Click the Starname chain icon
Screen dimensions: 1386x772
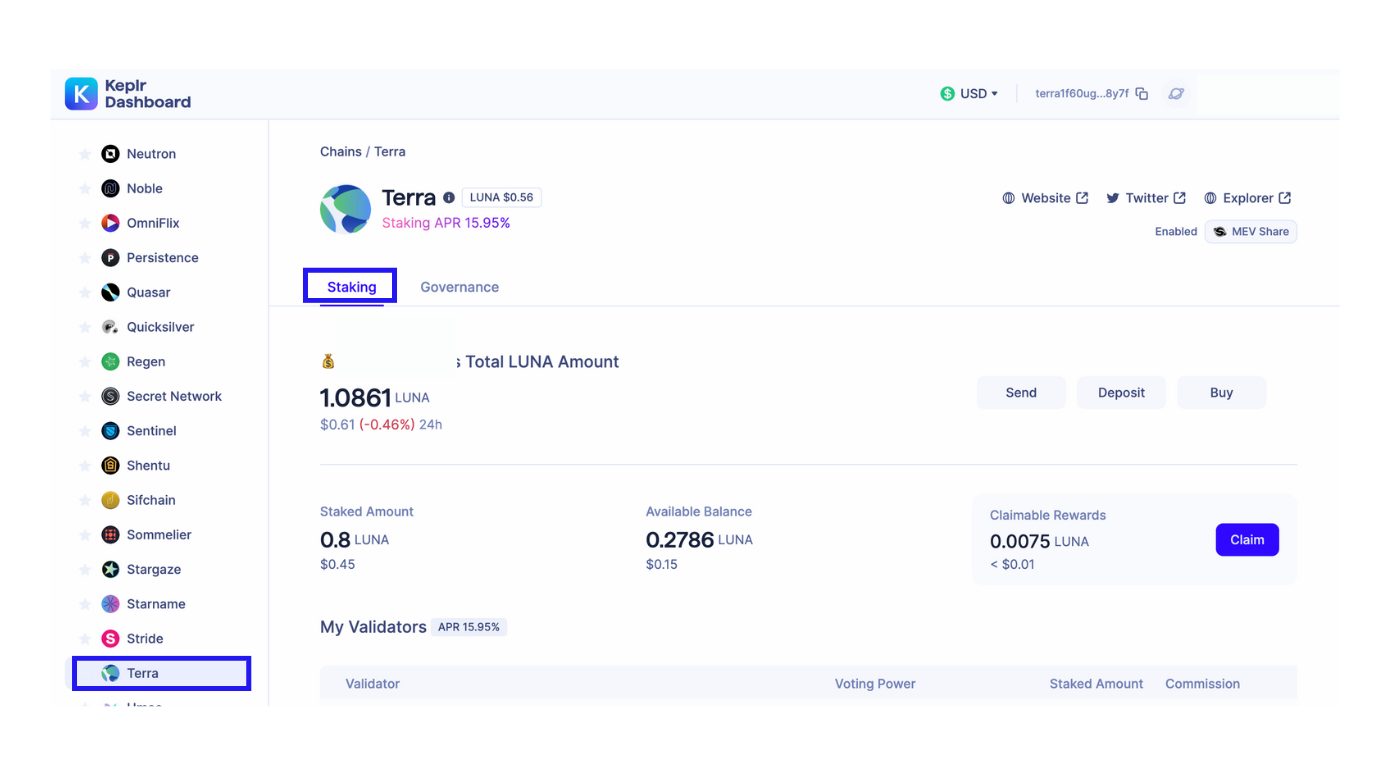tap(111, 604)
